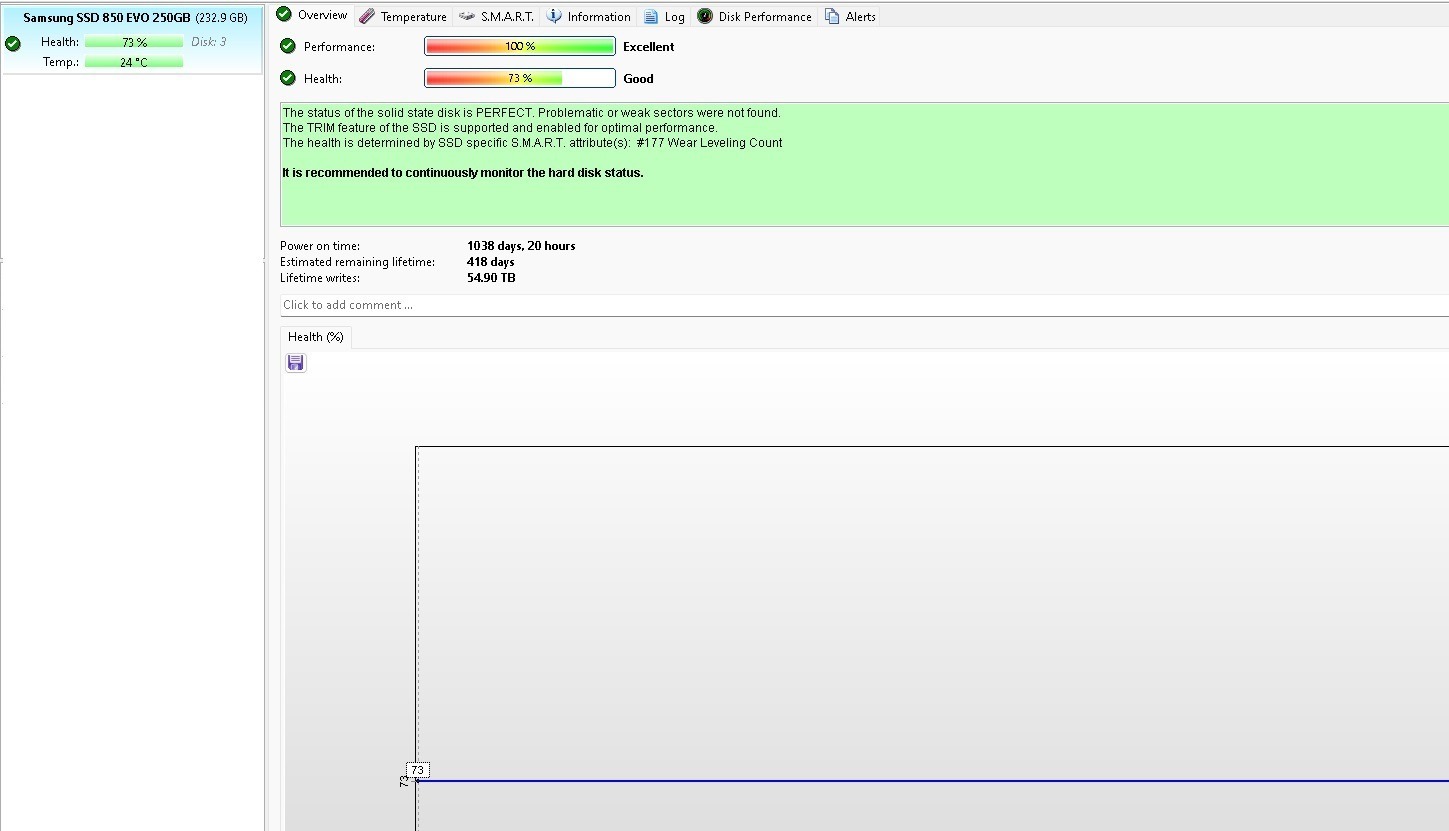Open the Disk Performance tab
Viewport: 1449px width, 831px height.
point(755,16)
